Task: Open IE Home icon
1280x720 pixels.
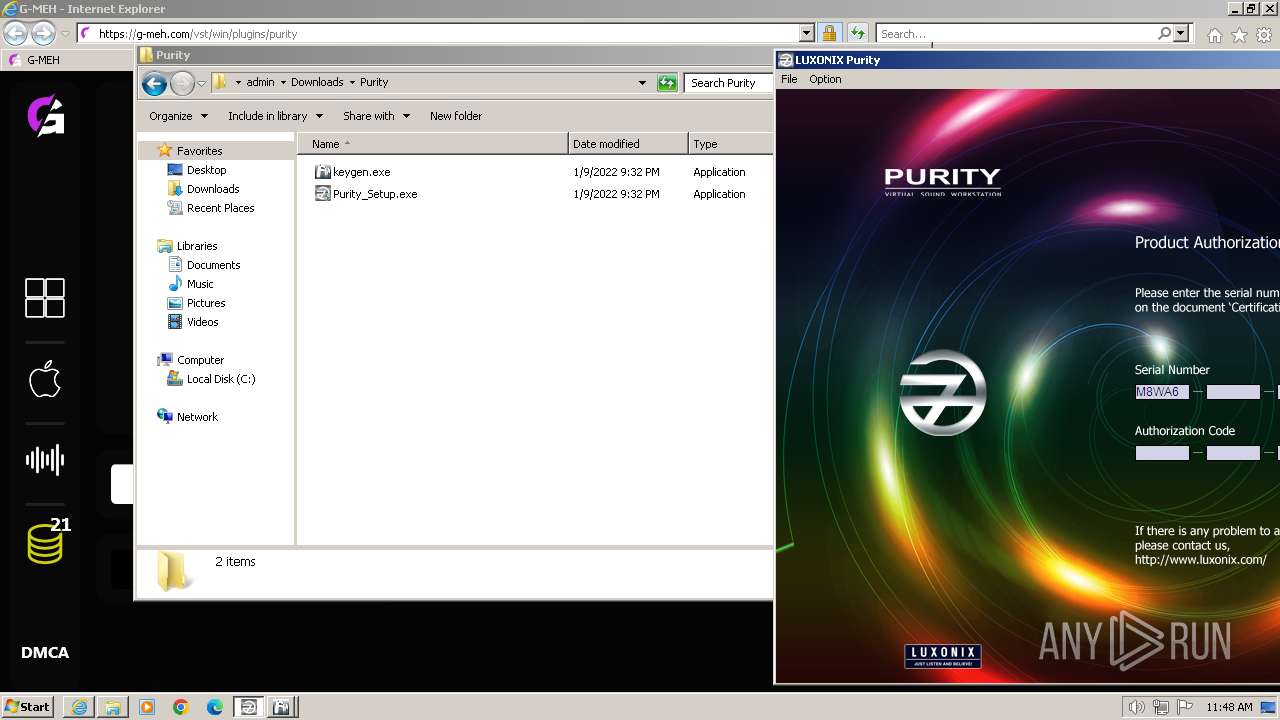Action: 1214,35
